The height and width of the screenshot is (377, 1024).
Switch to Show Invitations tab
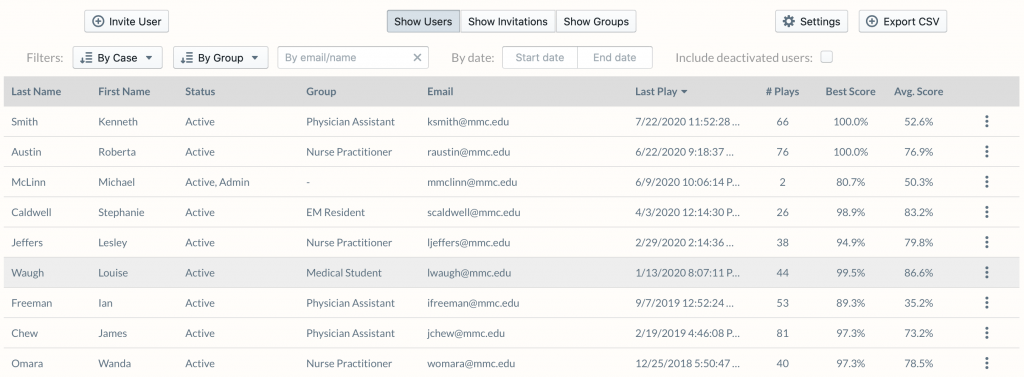coord(507,22)
